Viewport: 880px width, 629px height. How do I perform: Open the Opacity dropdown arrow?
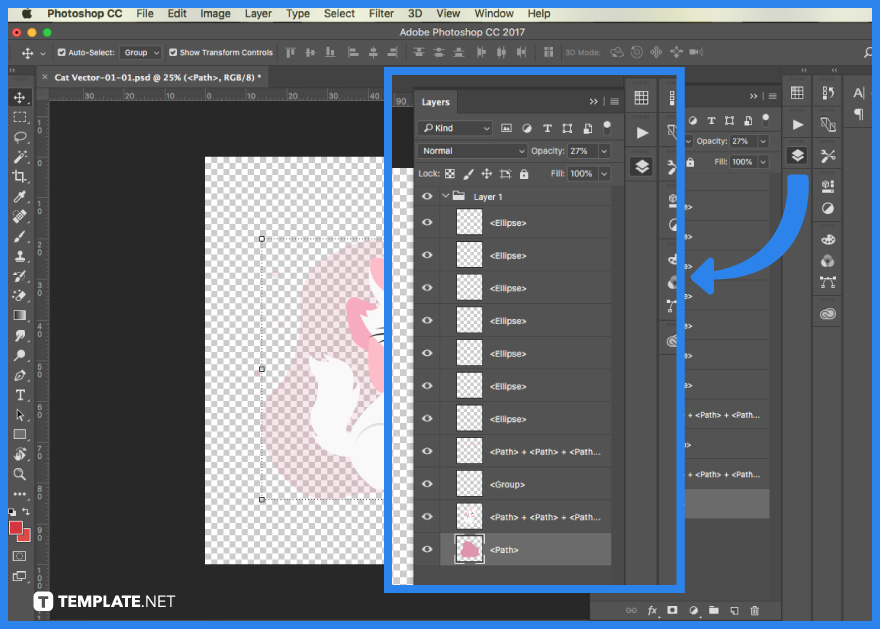tap(603, 151)
